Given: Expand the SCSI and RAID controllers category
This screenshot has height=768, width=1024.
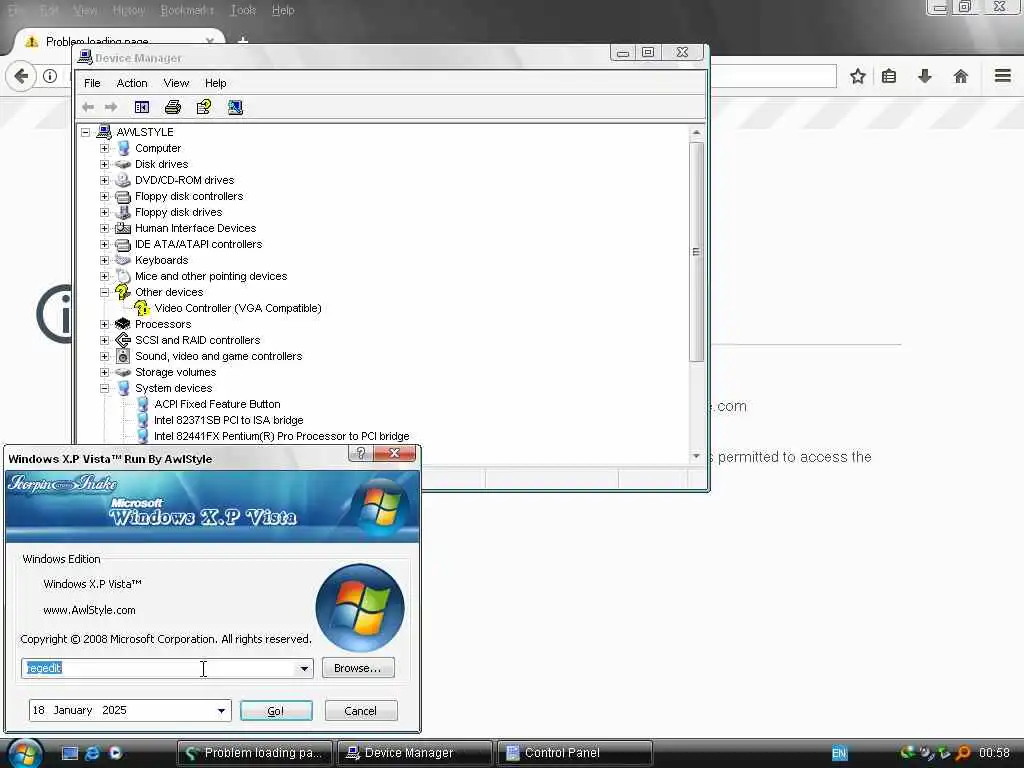Looking at the screenshot, I should click(x=104, y=340).
